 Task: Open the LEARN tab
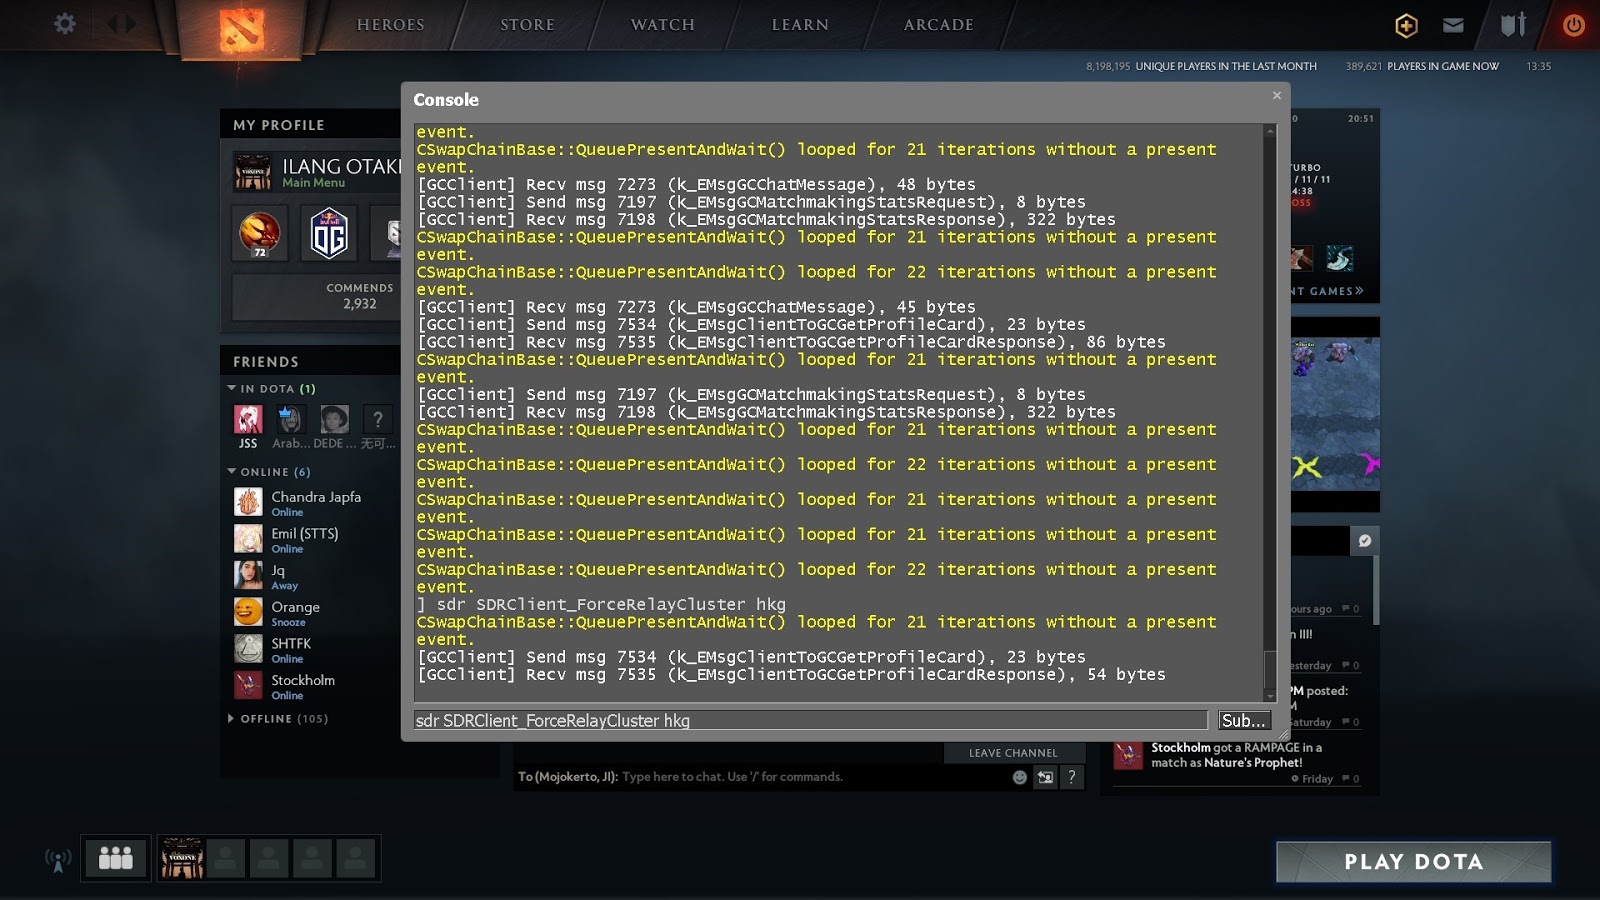click(x=800, y=25)
